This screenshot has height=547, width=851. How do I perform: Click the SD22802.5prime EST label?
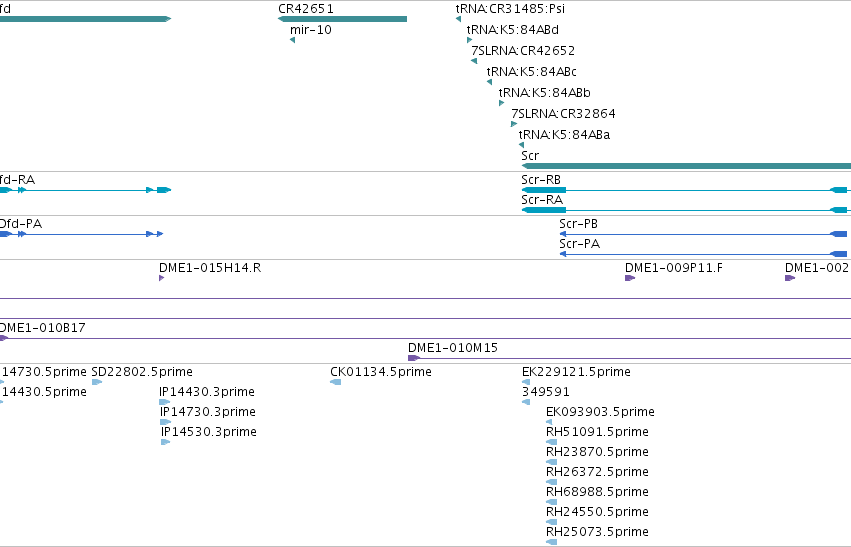142,372
